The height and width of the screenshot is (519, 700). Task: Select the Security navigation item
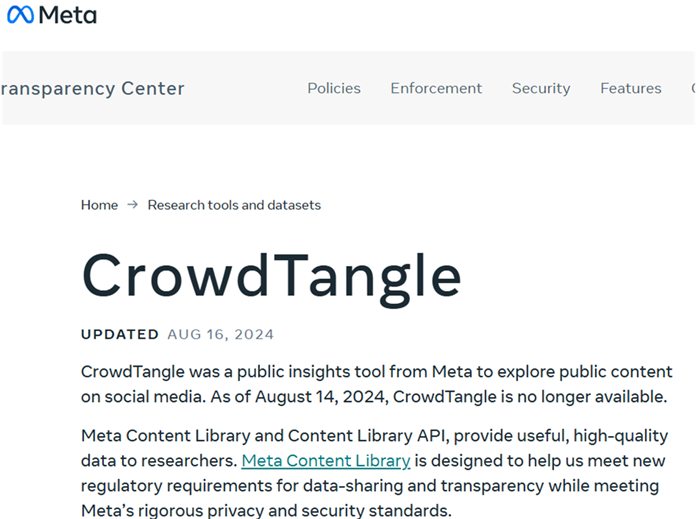click(541, 88)
